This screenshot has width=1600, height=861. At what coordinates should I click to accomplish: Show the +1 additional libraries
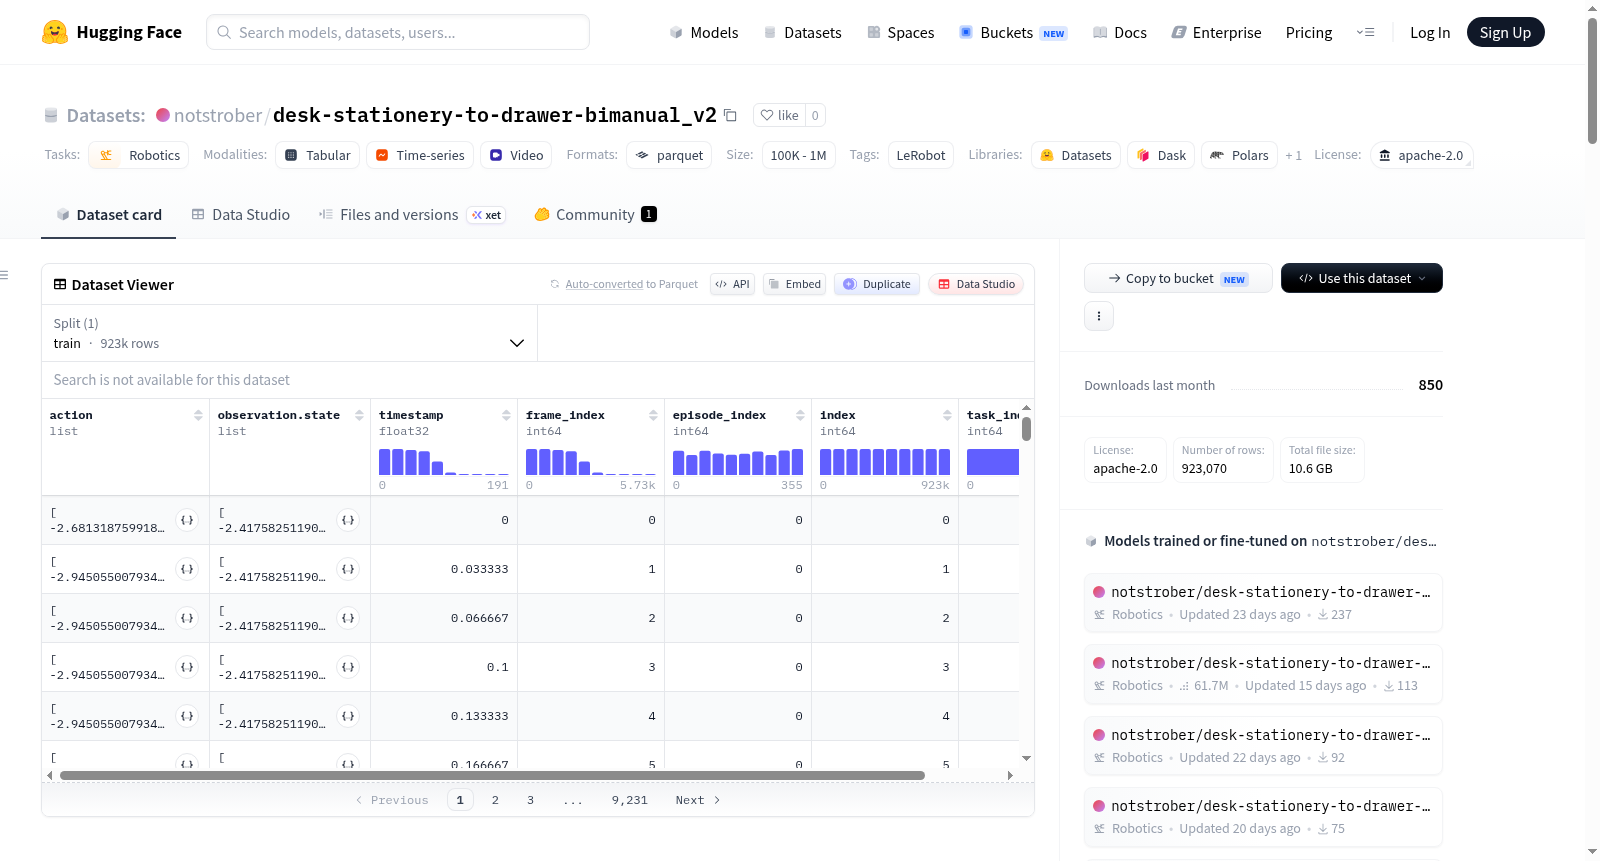pyautogui.click(x=1294, y=155)
